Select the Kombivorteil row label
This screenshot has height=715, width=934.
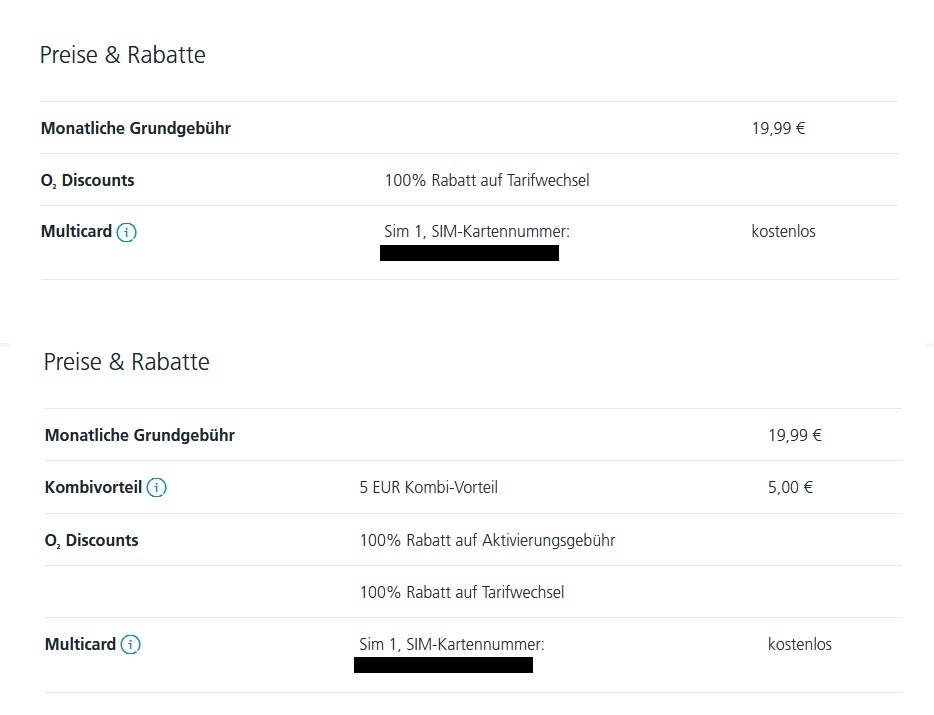pos(94,487)
